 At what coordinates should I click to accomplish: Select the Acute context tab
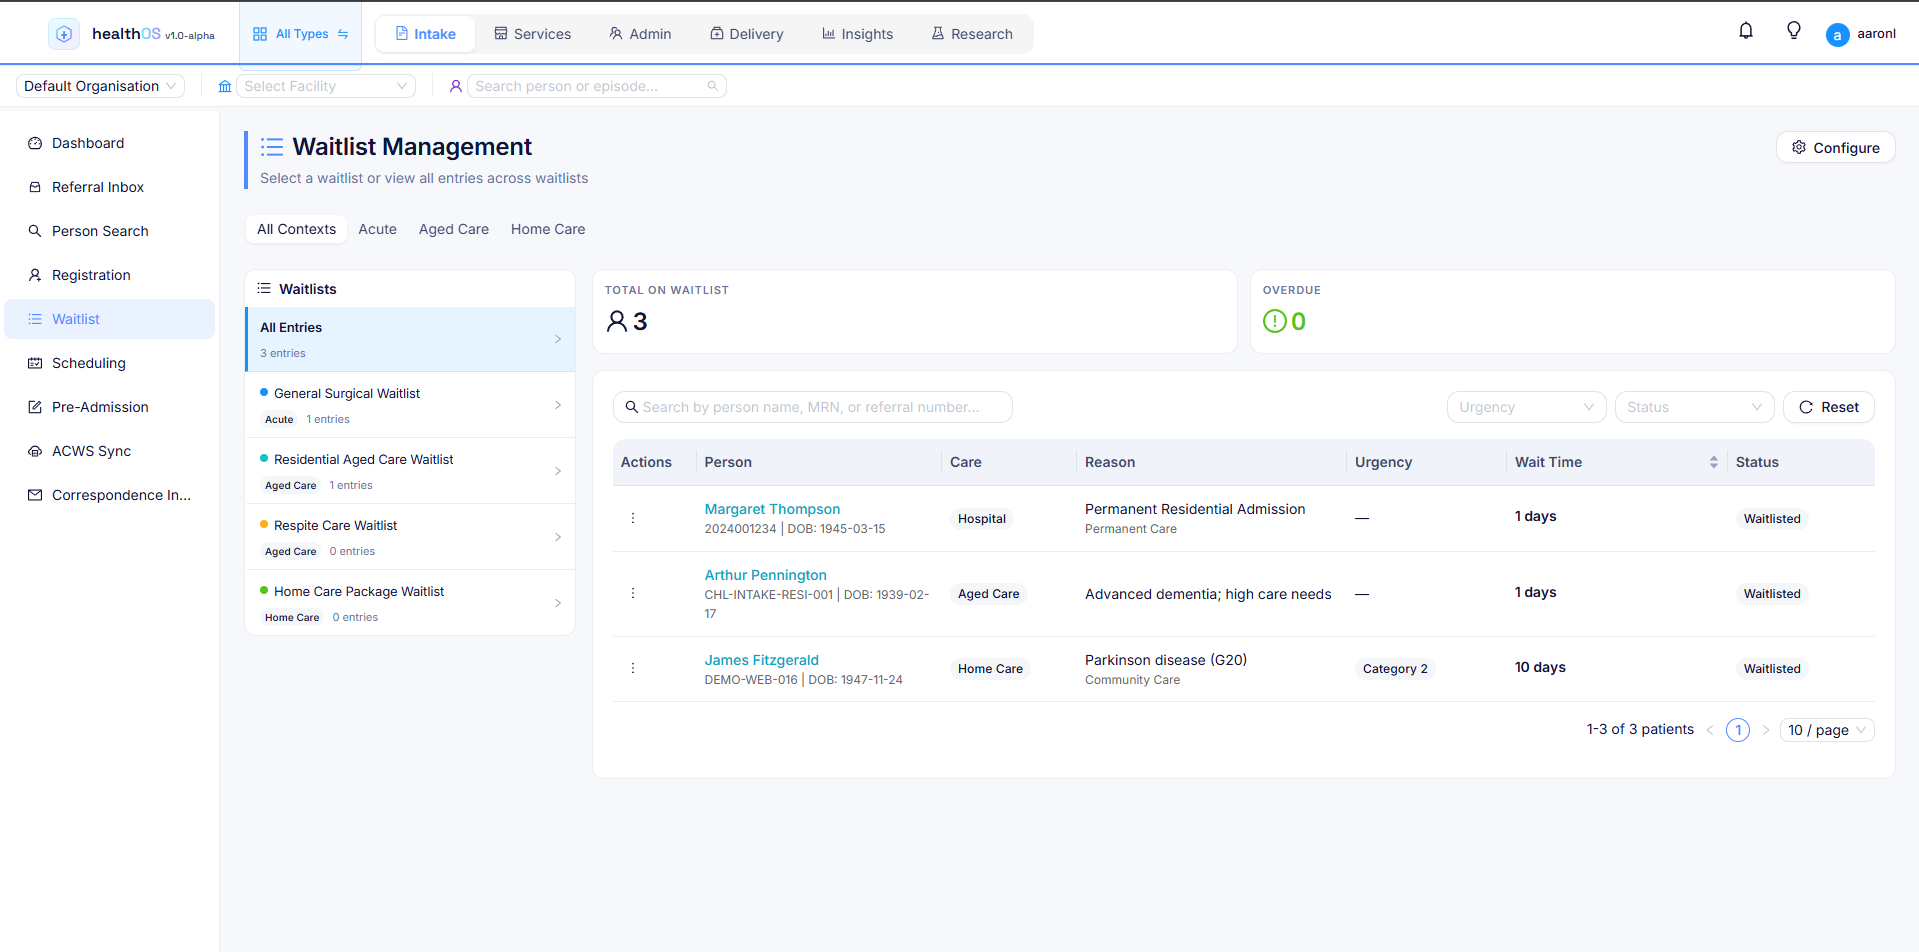pos(377,229)
